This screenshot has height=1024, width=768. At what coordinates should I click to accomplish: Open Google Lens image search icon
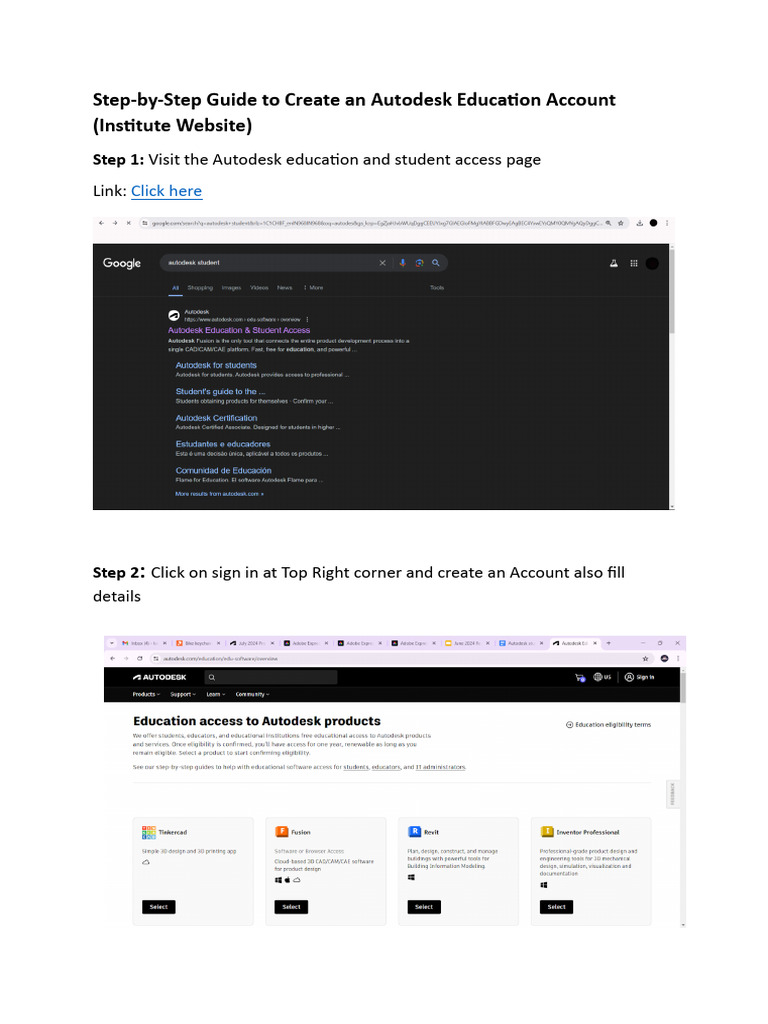(x=419, y=263)
